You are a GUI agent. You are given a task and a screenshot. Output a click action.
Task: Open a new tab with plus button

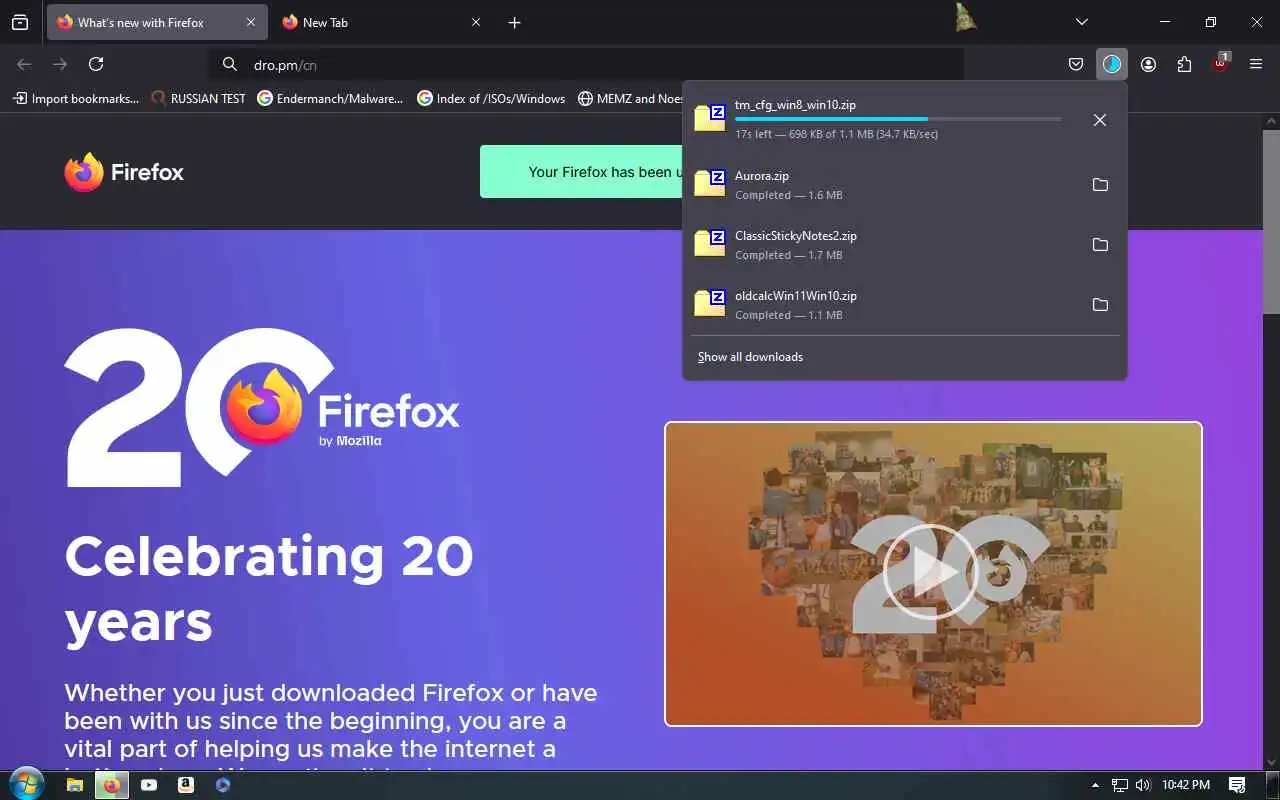tap(514, 22)
